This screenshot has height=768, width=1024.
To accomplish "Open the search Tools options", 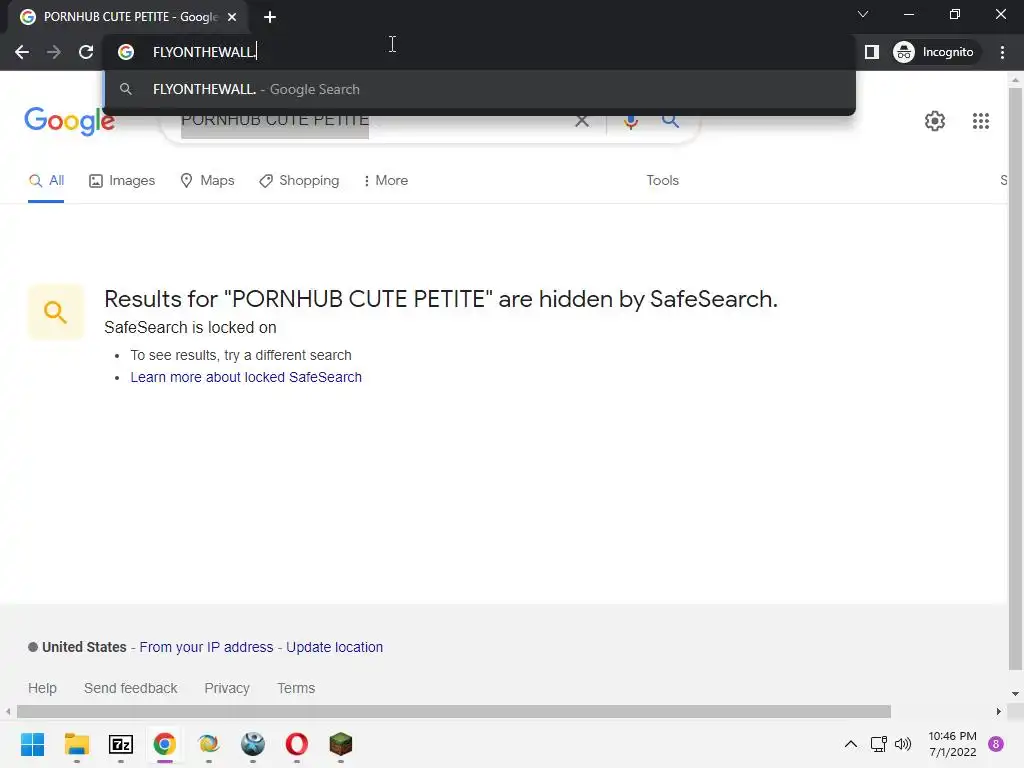I will click(662, 180).
